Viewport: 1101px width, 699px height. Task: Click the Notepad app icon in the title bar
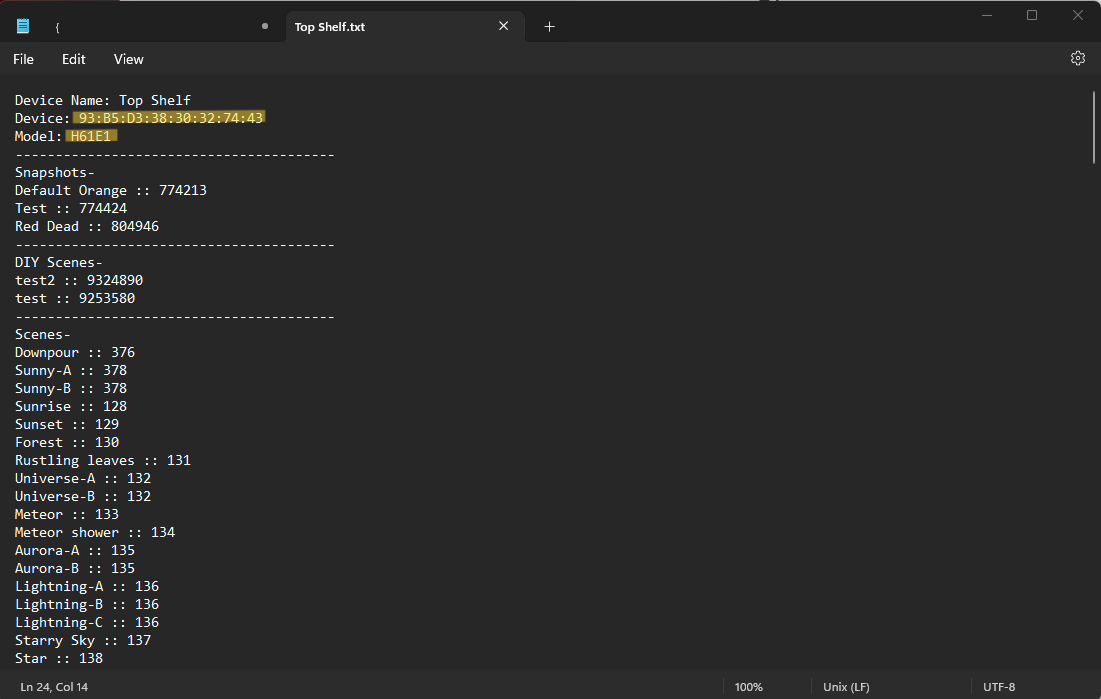click(x=22, y=25)
